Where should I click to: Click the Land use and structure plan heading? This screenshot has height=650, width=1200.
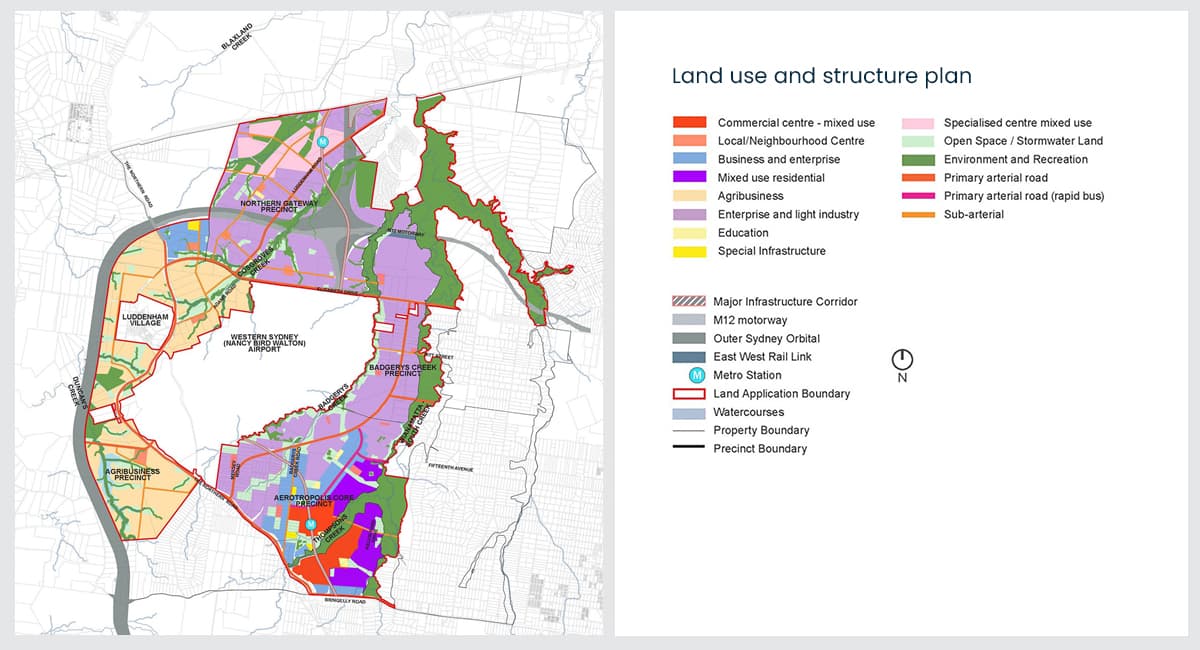821,76
